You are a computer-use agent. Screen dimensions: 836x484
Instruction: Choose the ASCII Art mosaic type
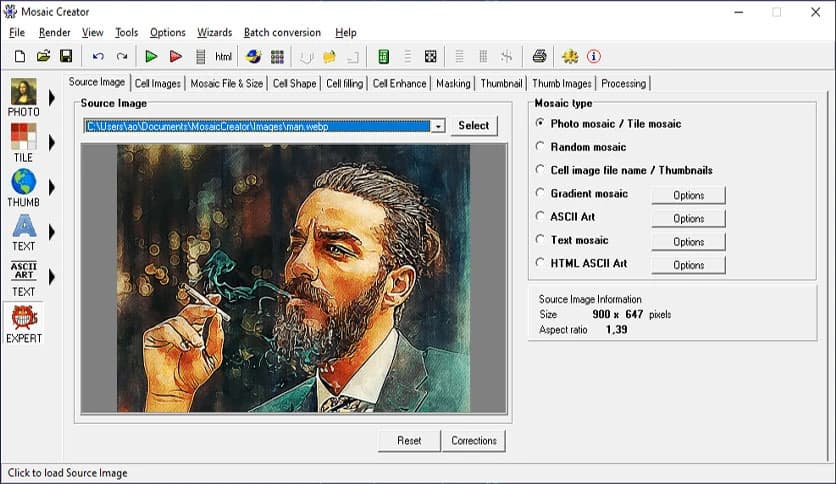[540, 216]
